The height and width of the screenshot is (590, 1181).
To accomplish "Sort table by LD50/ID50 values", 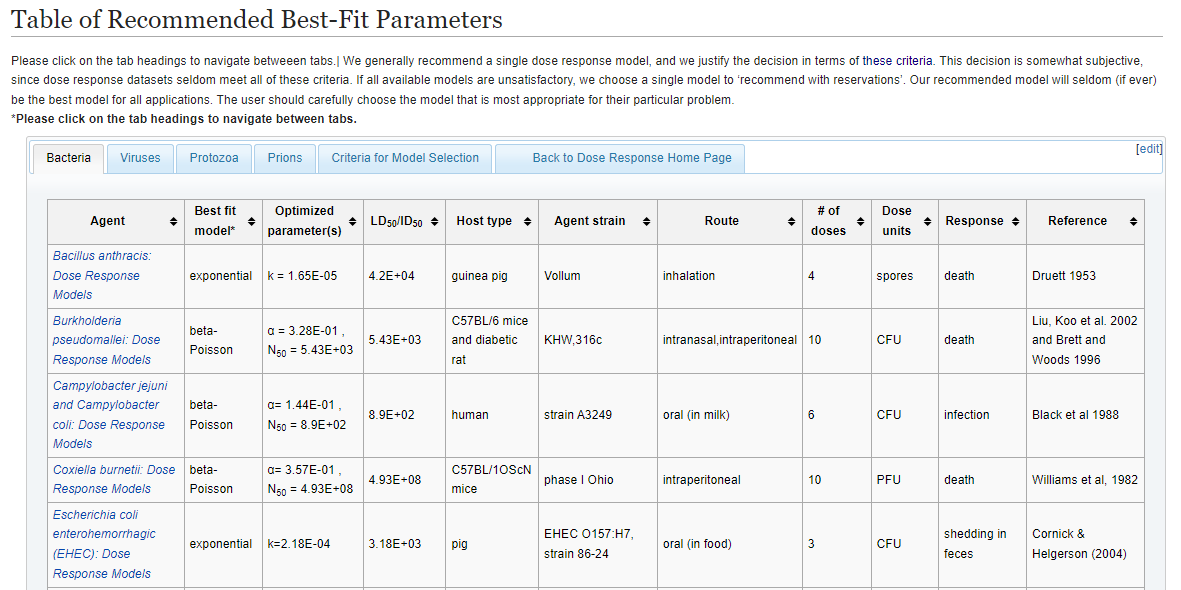I will coord(434,221).
